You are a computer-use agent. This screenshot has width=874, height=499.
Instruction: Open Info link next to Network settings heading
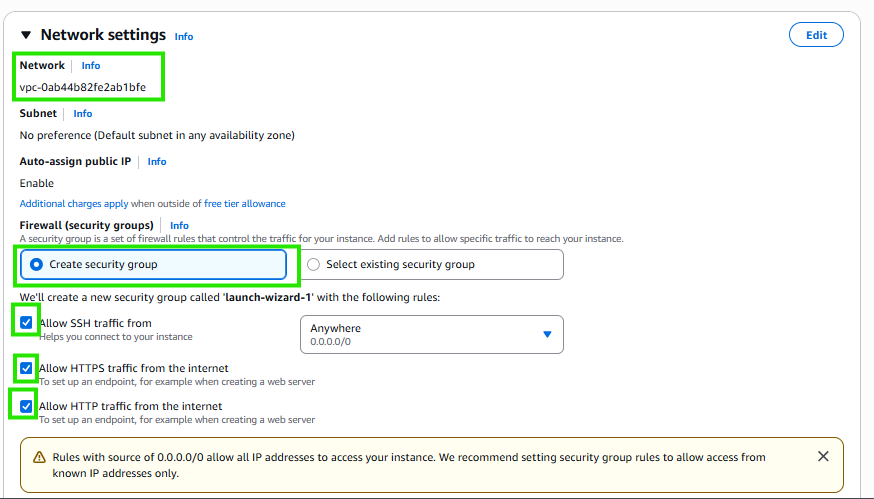[x=184, y=37]
